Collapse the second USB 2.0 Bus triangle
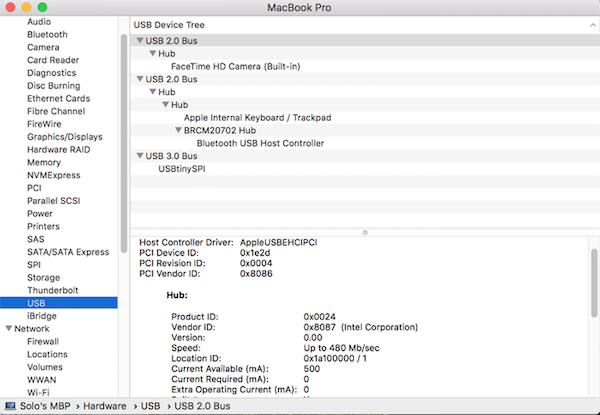The width and height of the screenshot is (600, 415). click(140, 79)
